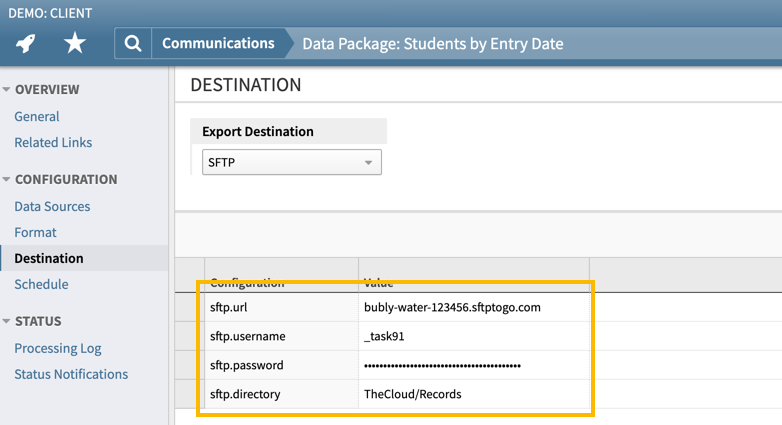Open Related Links in sidebar
782x425 pixels.
[53, 142]
